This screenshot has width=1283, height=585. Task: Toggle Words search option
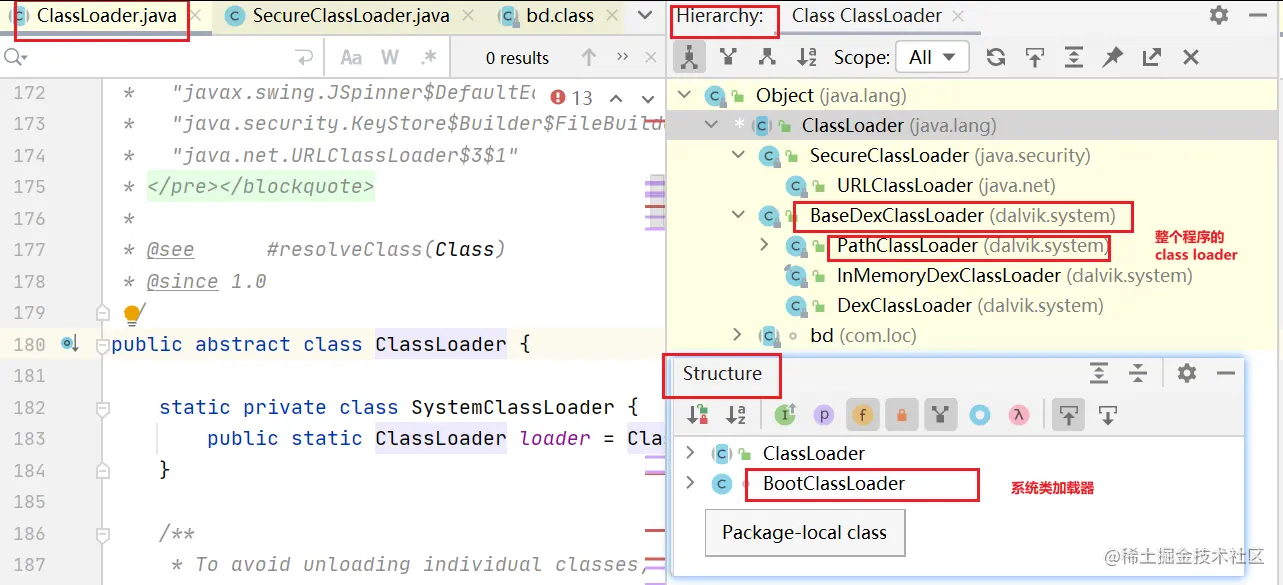click(390, 57)
